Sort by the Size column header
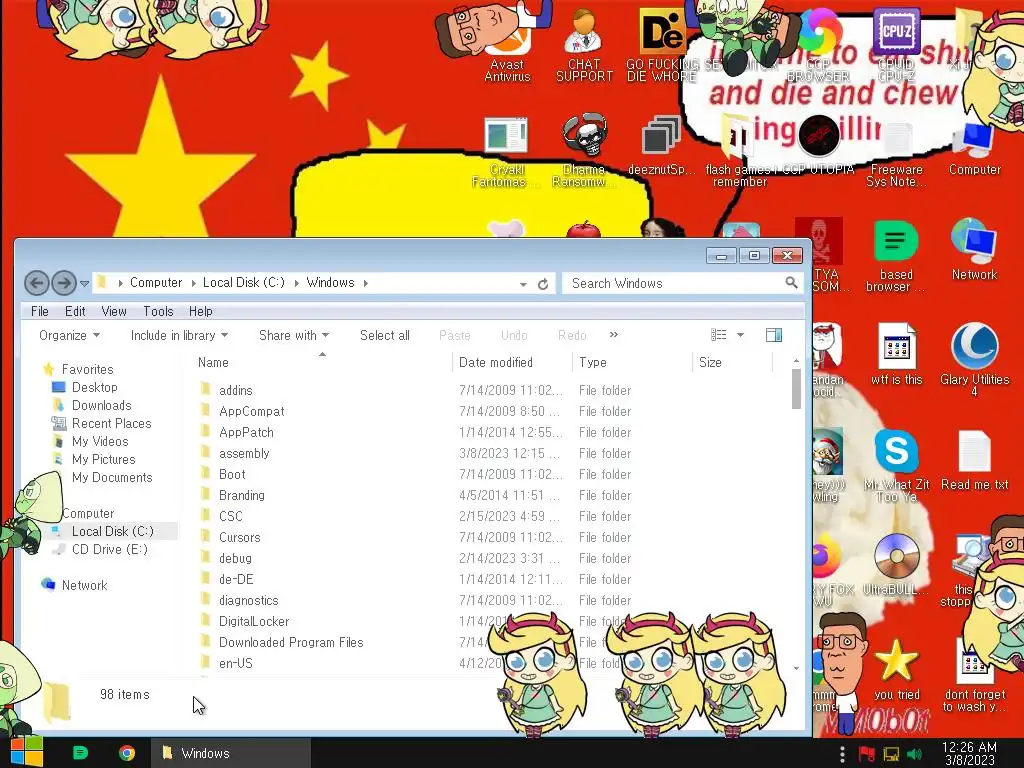 pos(731,362)
